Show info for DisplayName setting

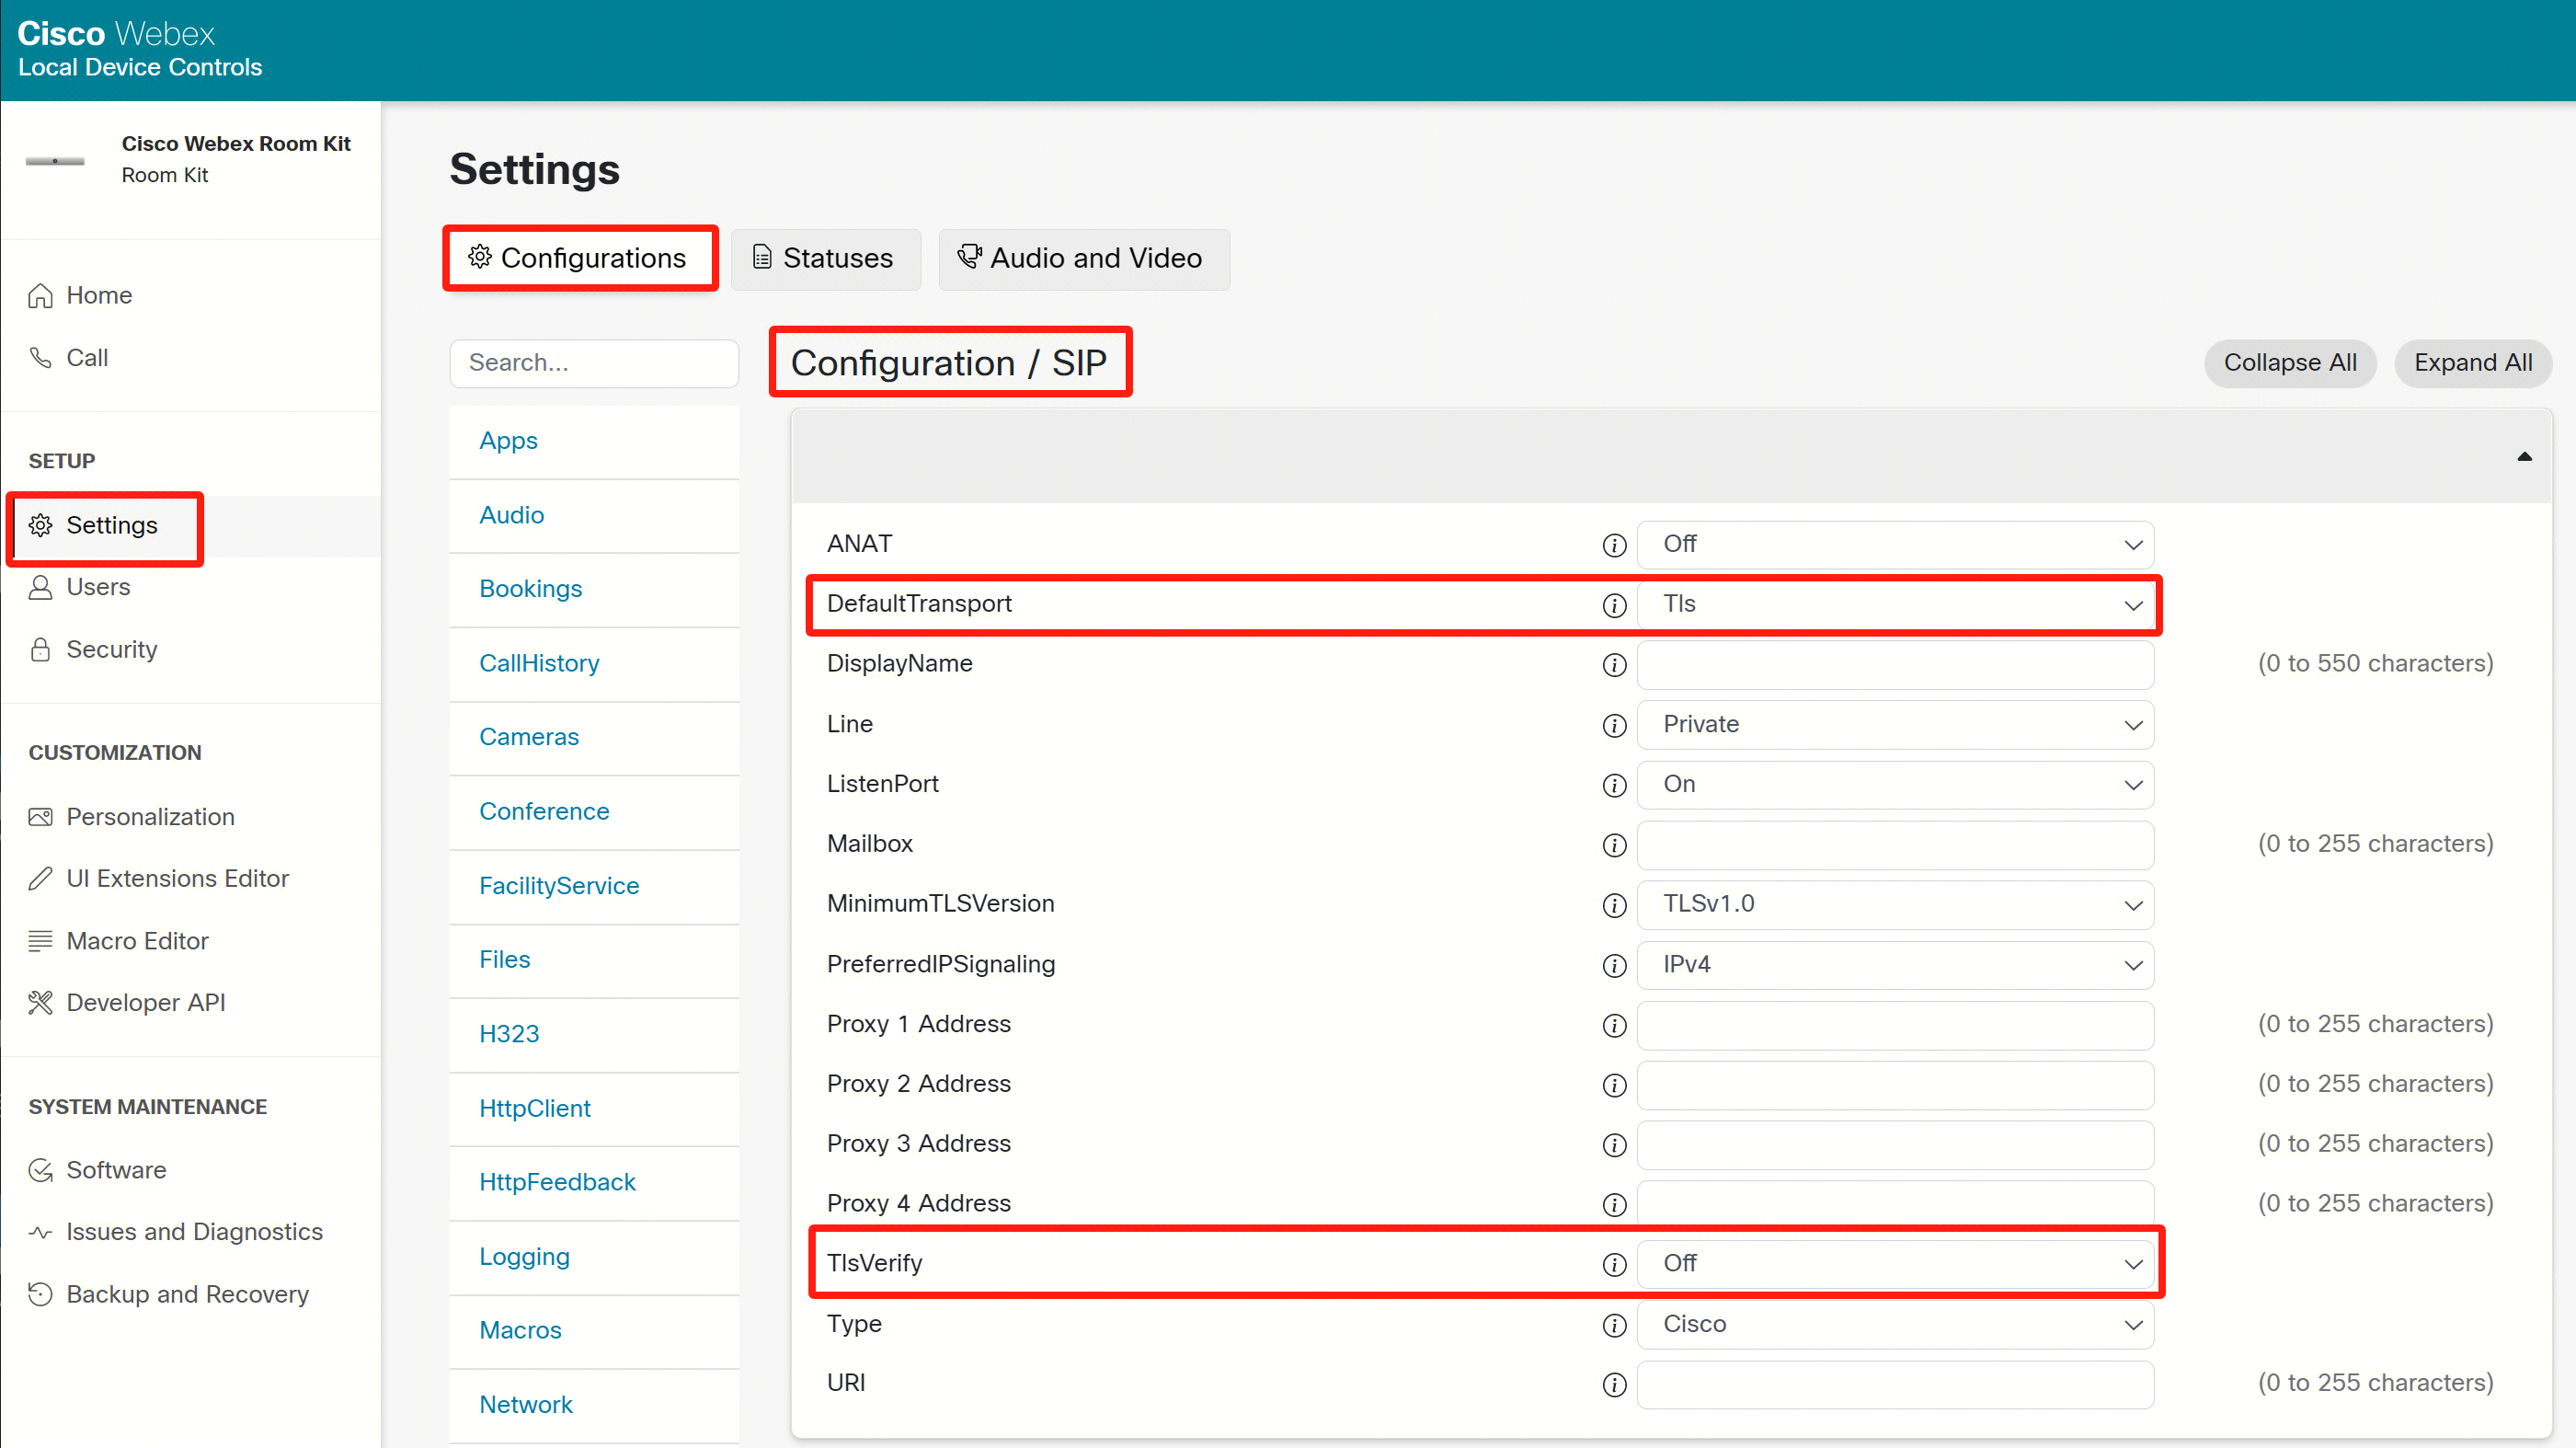pyautogui.click(x=1614, y=665)
